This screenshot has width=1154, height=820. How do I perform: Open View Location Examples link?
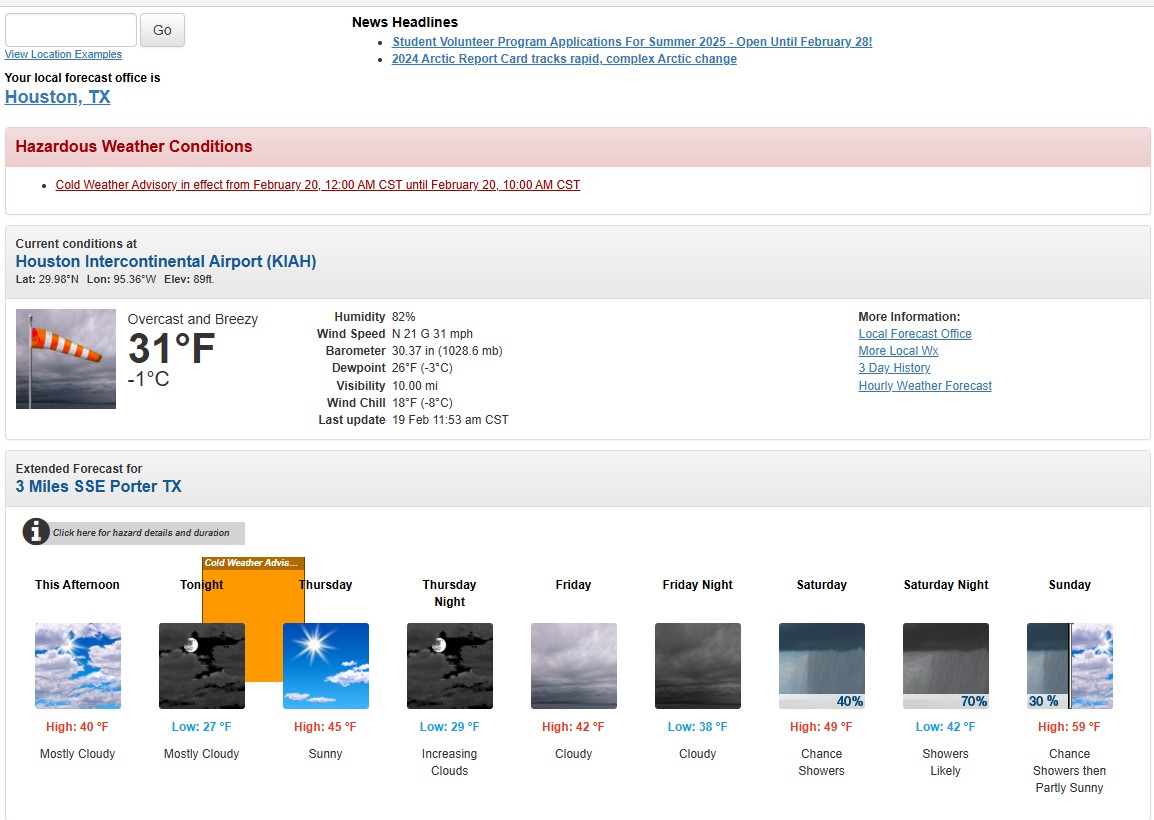(63, 55)
